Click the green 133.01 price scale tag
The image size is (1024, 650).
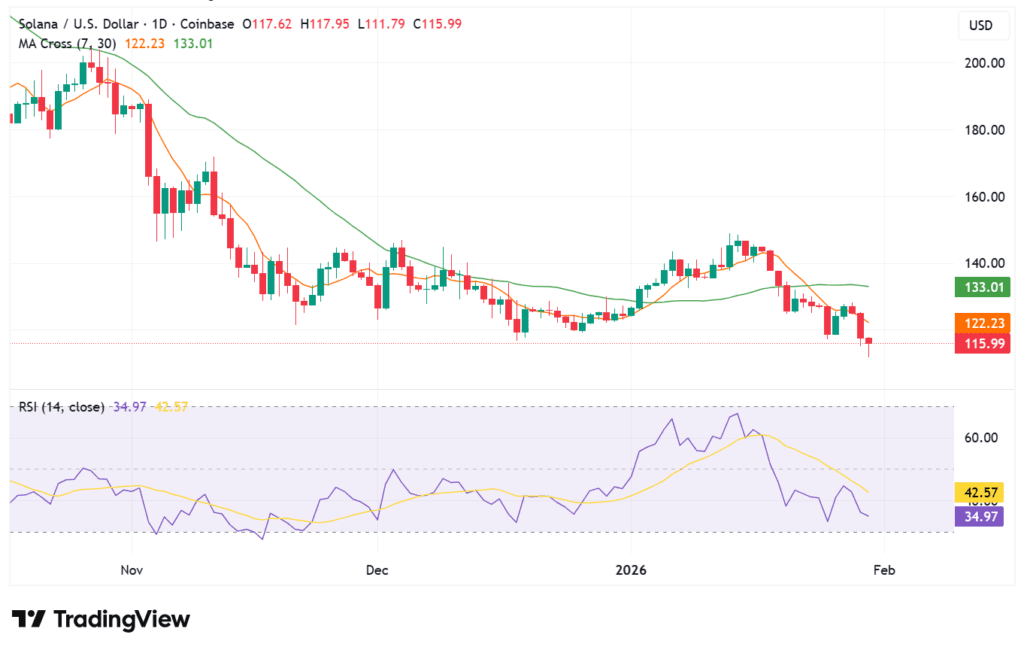pyautogui.click(x=981, y=287)
